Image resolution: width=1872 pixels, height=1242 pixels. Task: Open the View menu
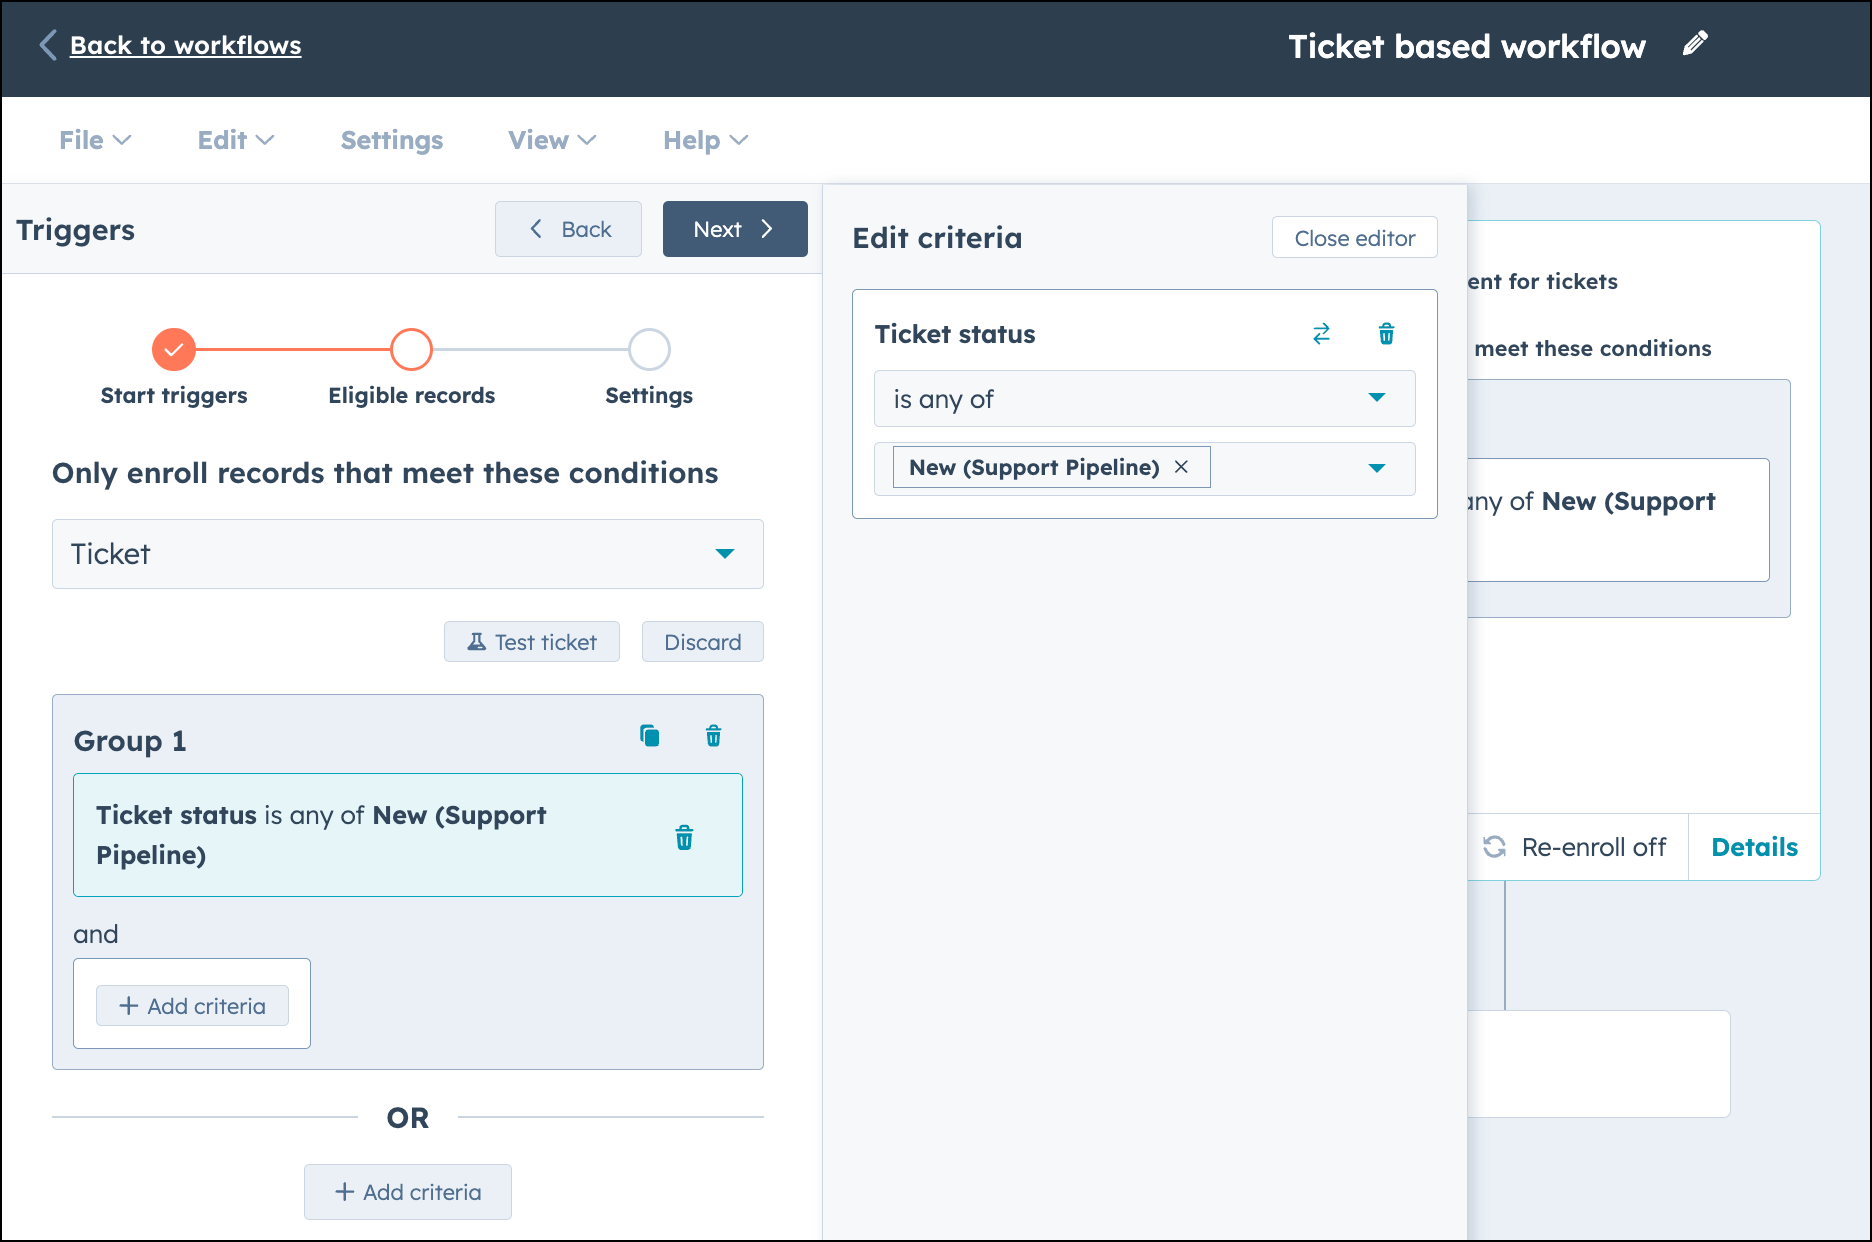[551, 140]
